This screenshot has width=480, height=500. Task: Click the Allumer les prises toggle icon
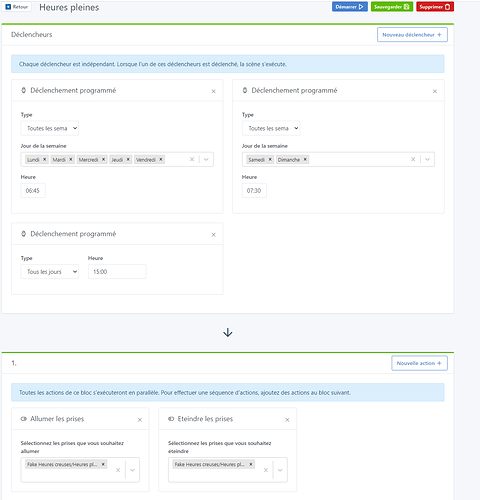[24, 419]
